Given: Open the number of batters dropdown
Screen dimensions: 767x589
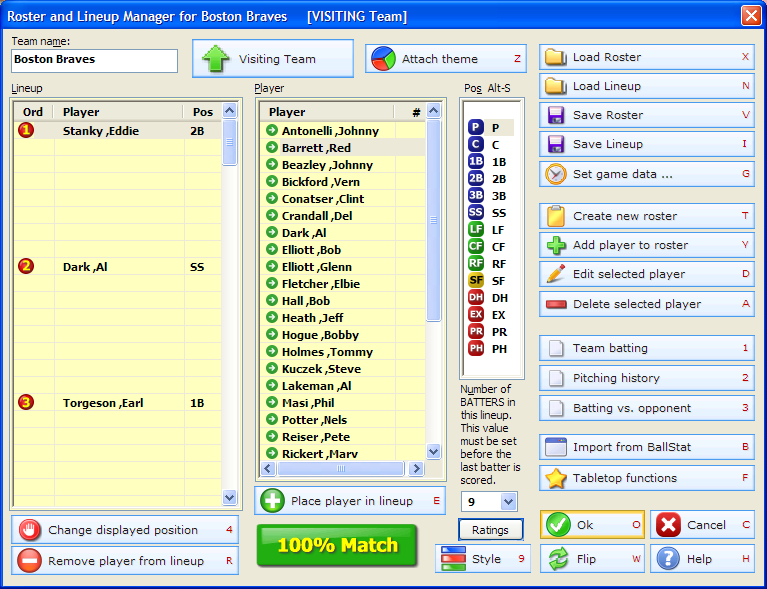Looking at the screenshot, I should tap(509, 501).
